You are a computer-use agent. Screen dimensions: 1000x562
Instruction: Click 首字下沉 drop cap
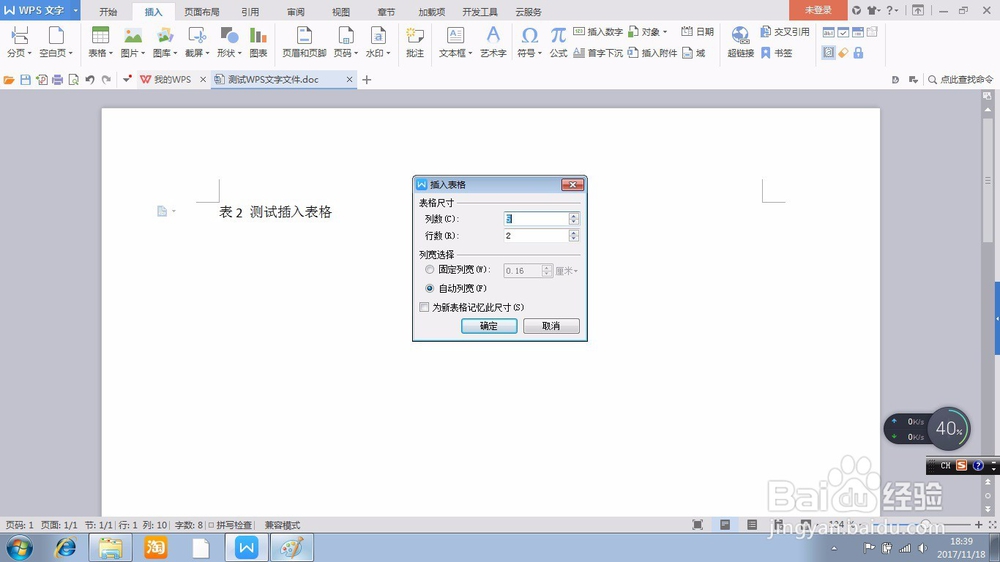pyautogui.click(x=598, y=53)
